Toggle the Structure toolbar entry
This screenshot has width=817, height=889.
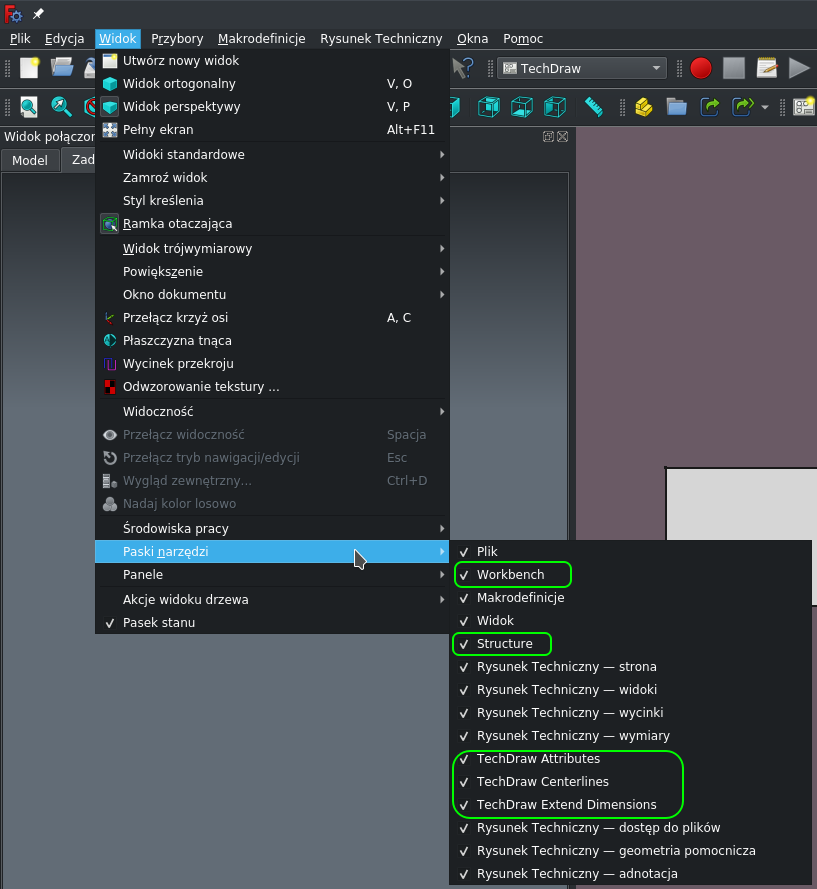(501, 643)
